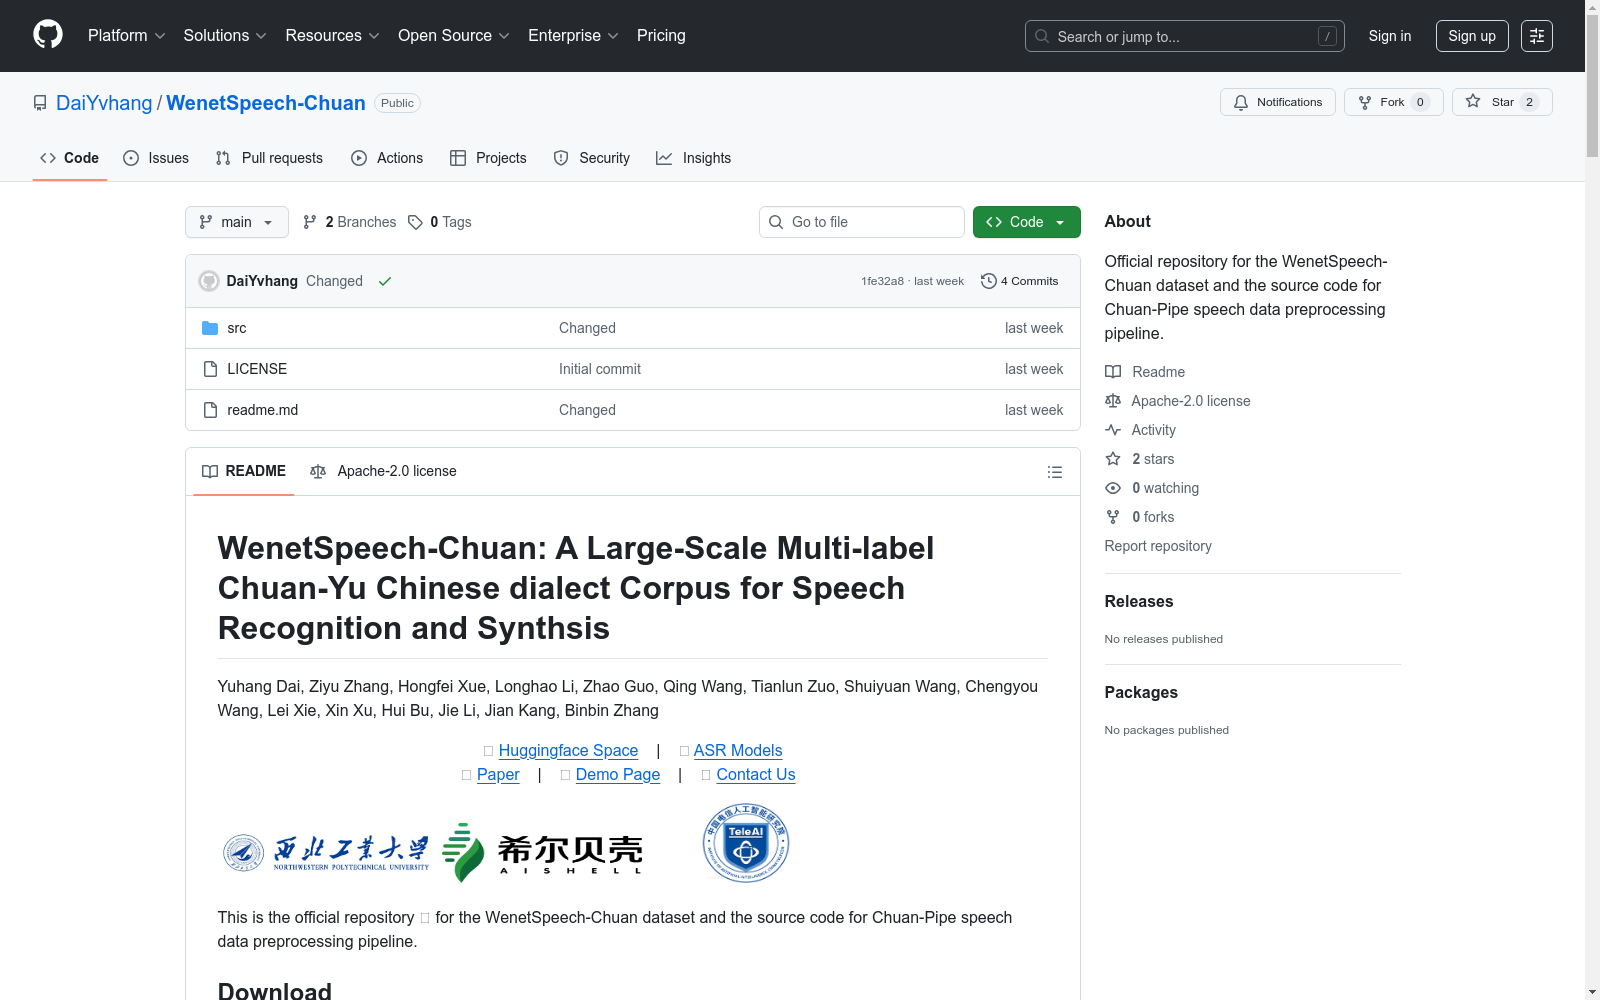Click the fork icon beside 0 forks

click(1113, 517)
